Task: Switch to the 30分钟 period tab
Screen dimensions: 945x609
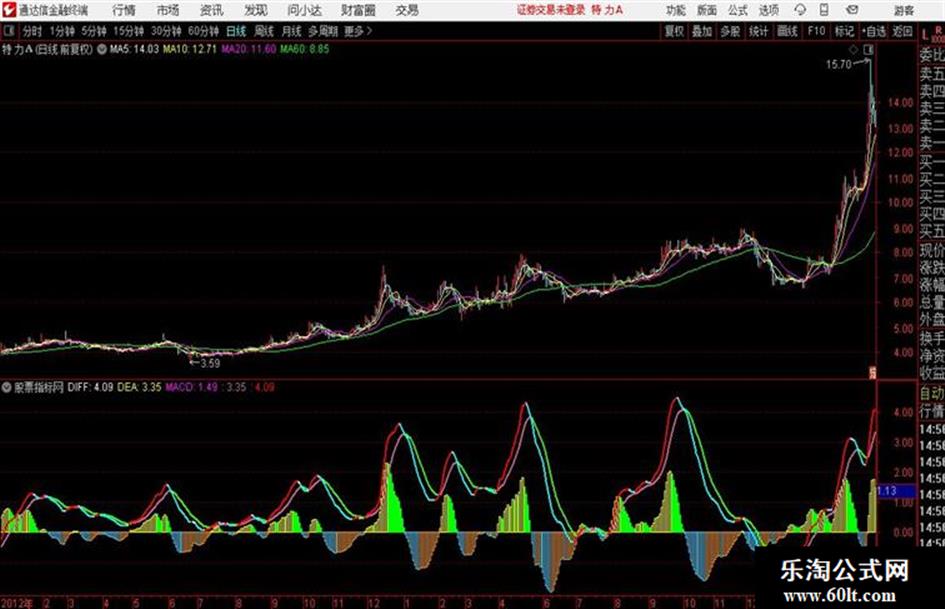Action: [166, 31]
